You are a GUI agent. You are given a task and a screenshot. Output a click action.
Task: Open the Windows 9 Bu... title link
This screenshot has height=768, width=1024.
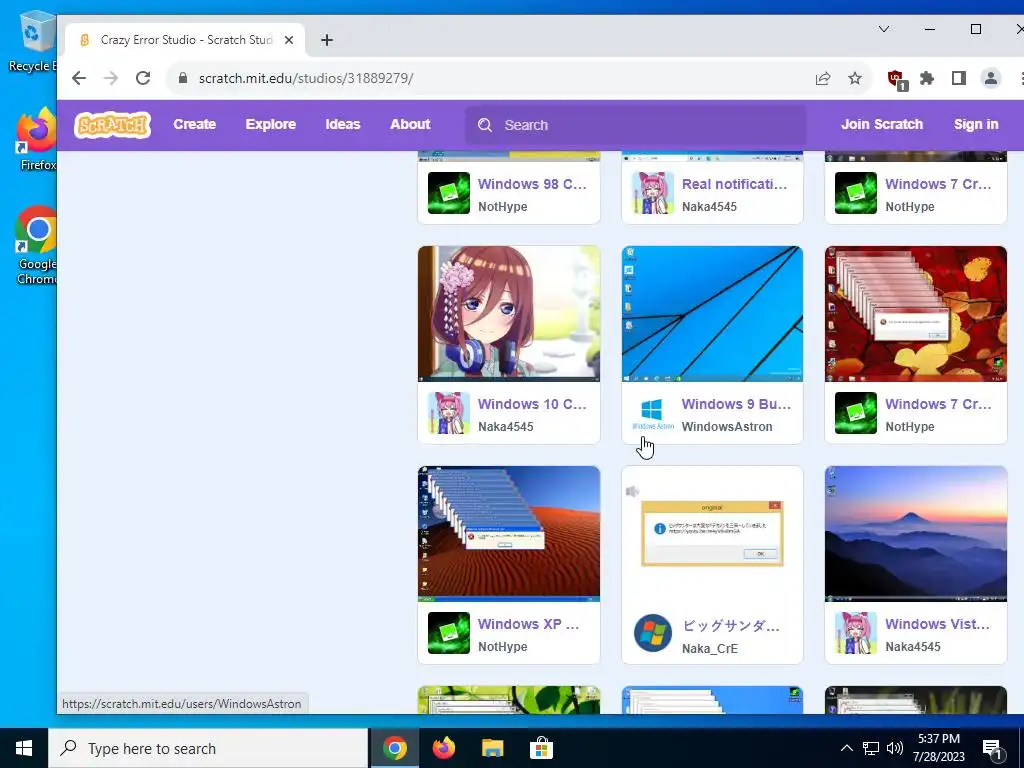click(736, 404)
